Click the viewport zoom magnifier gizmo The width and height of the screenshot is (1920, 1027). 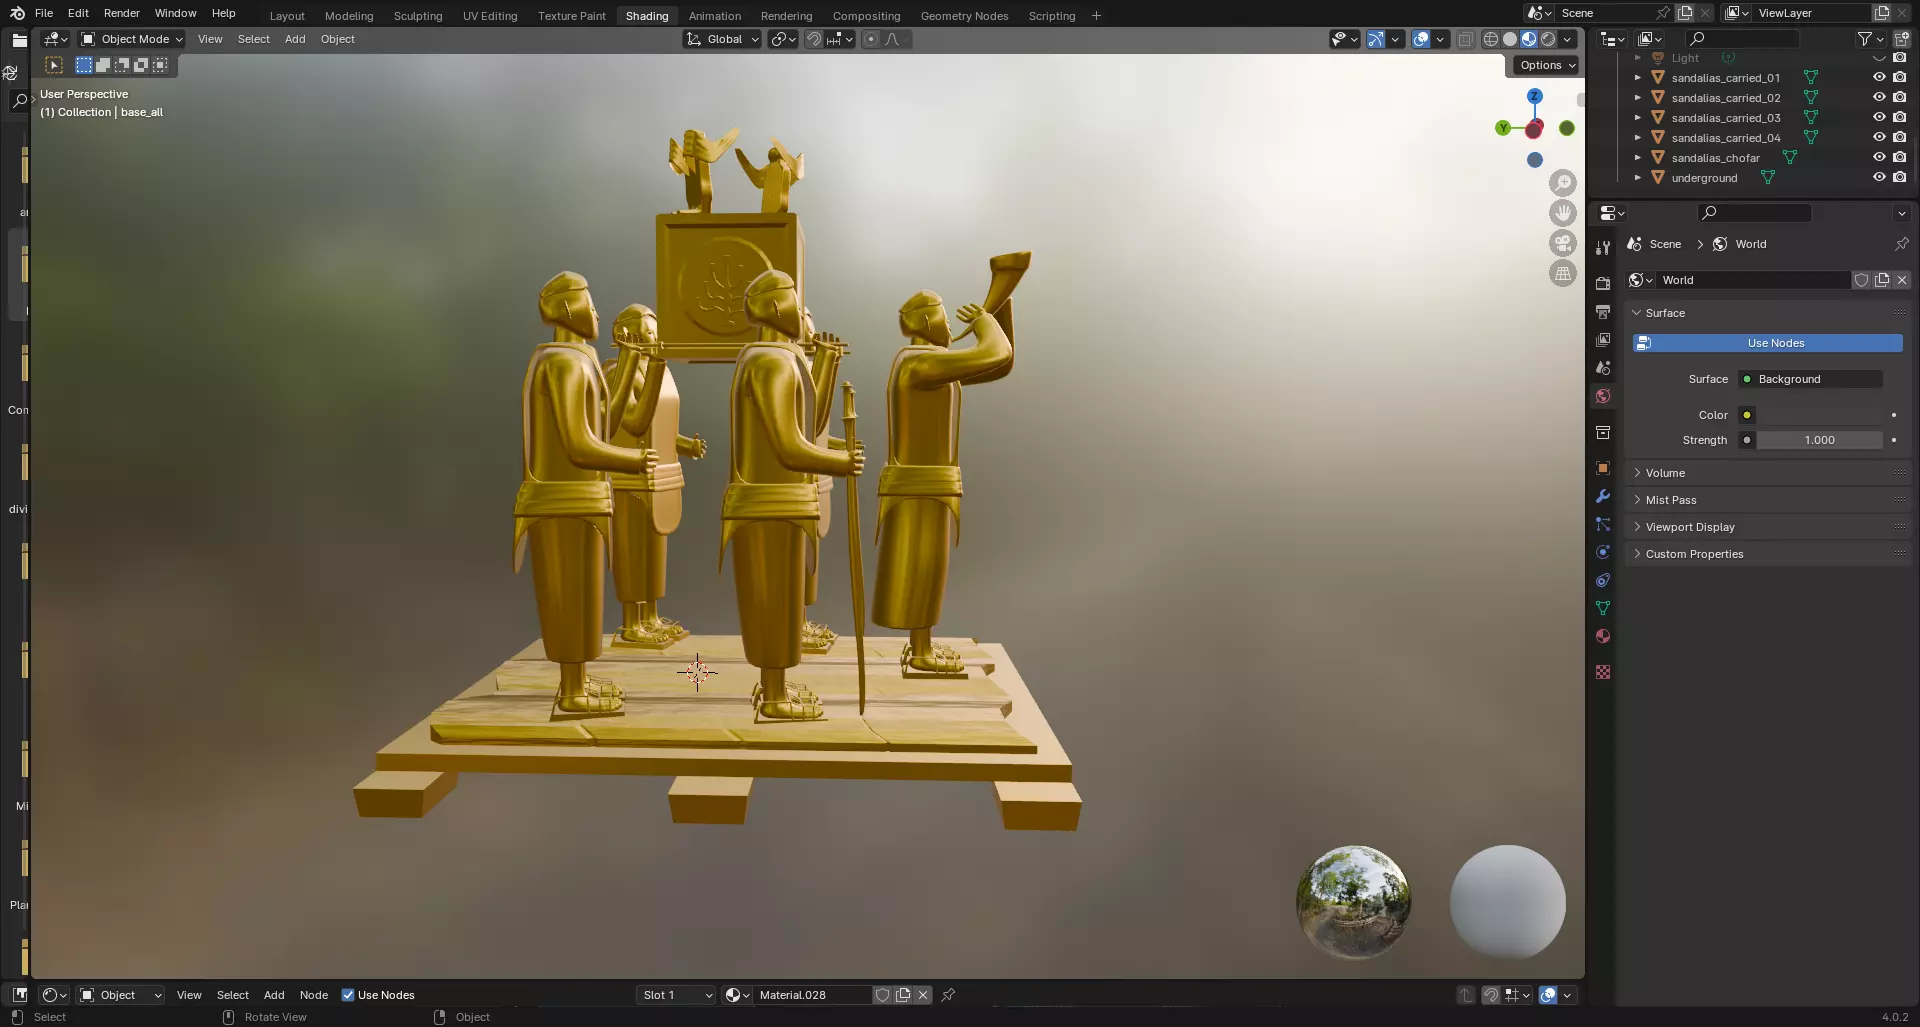[1563, 183]
